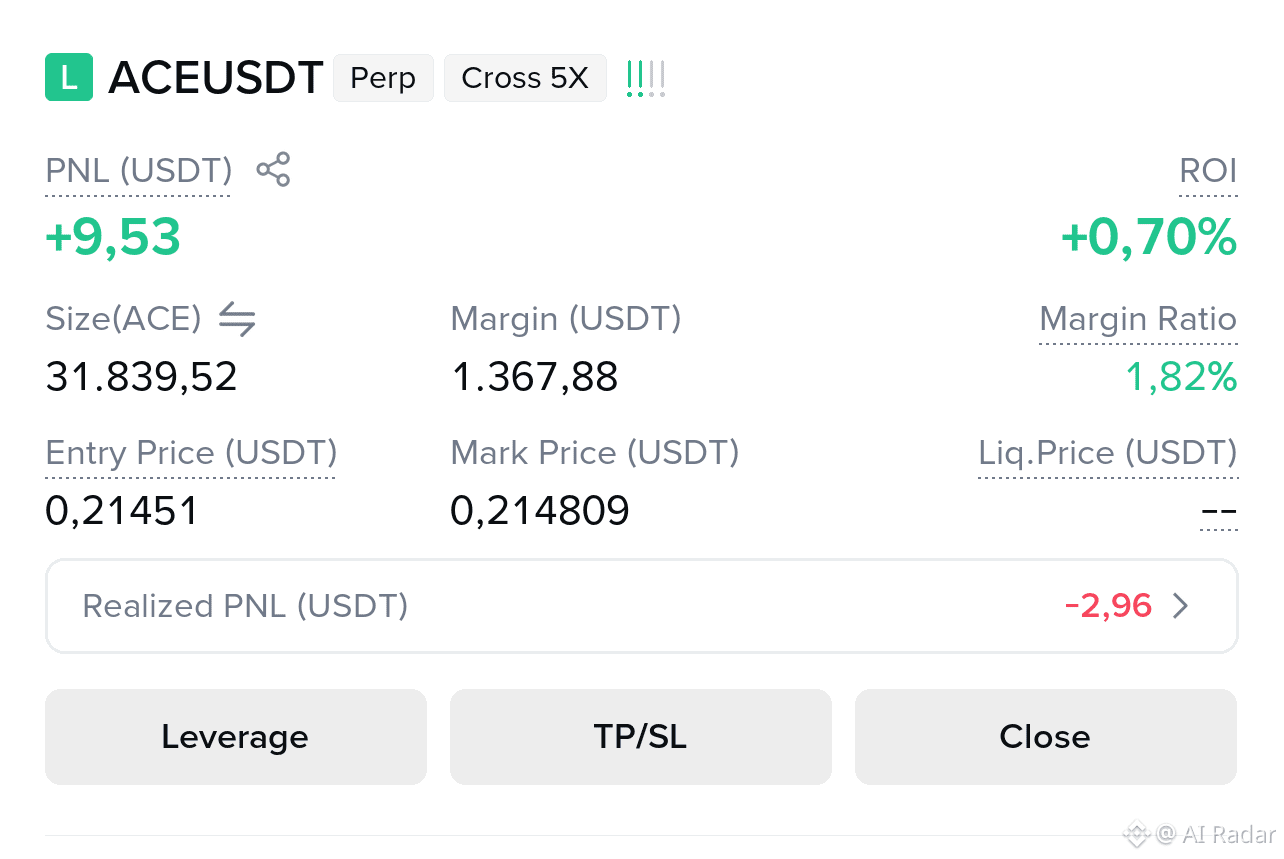Click the share icon next to PNL

click(x=273, y=170)
